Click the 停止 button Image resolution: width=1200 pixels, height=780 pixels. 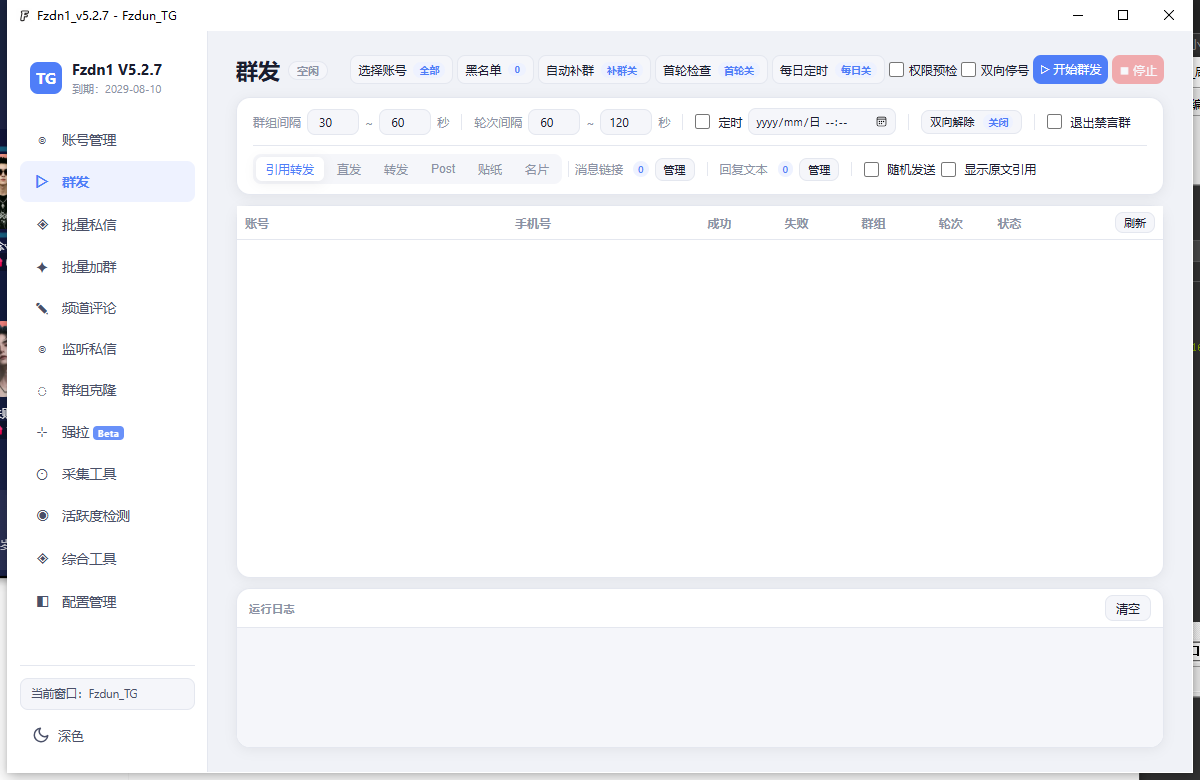pos(1138,70)
